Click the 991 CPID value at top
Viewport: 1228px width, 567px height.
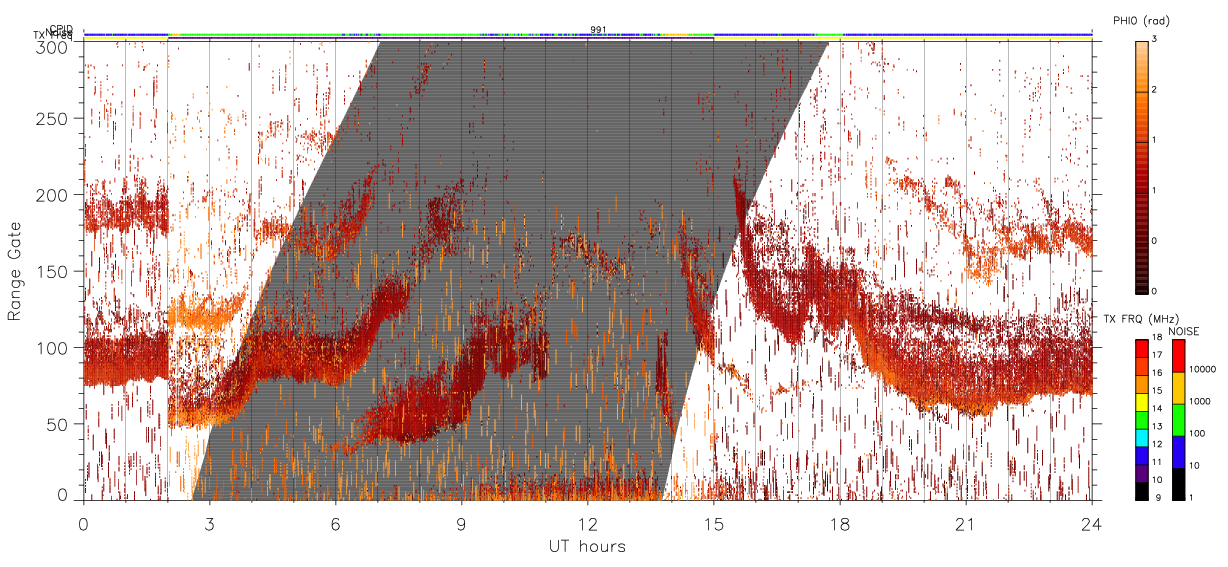coord(598,29)
